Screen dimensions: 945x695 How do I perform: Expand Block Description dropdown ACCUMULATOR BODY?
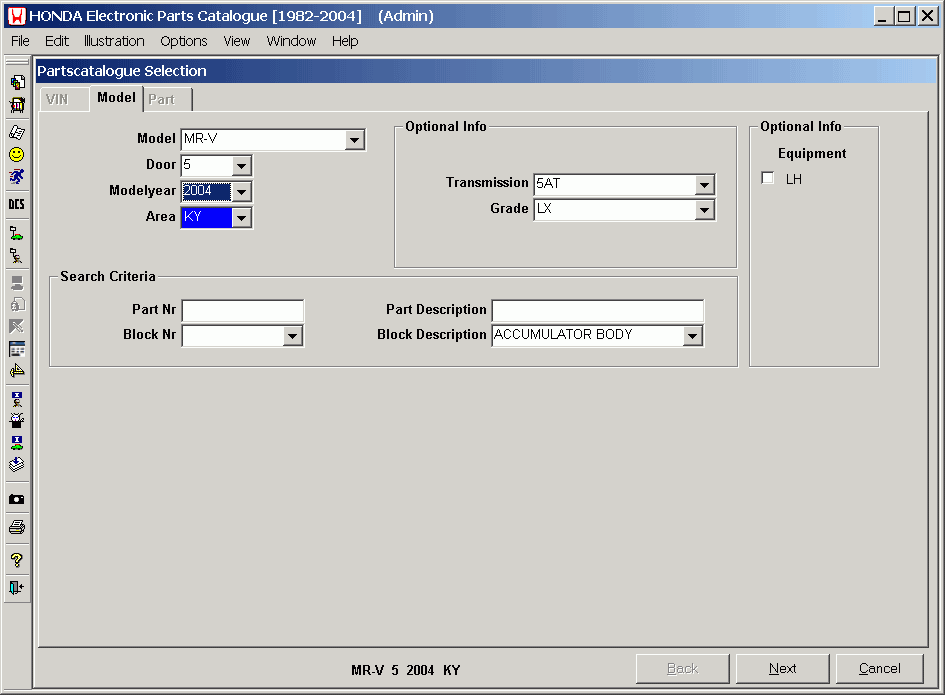(692, 336)
